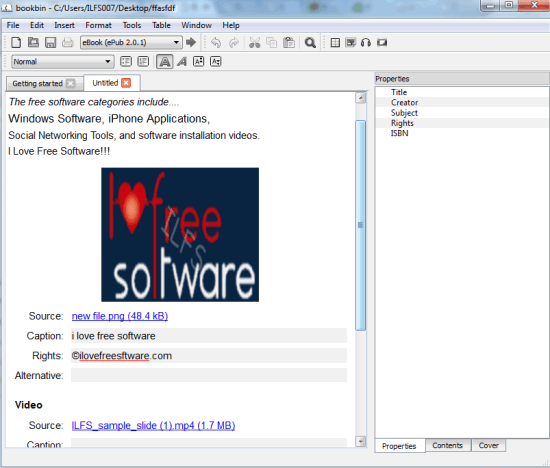Click the Save disk icon
Image resolution: width=550 pixels, height=468 pixels.
pyautogui.click(x=51, y=42)
